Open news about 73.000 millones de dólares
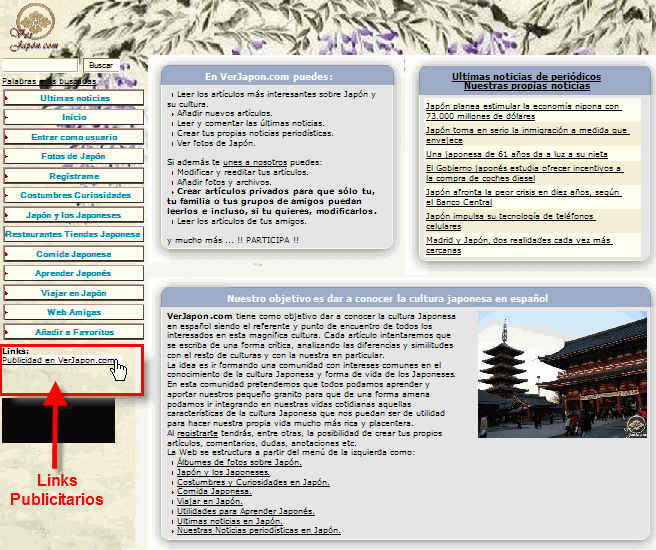The height and width of the screenshot is (550, 656). pyautogui.click(x=523, y=111)
